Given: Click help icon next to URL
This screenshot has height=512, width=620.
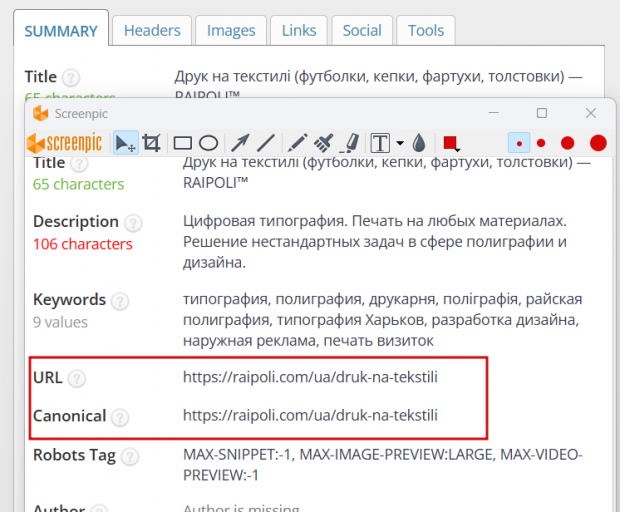Looking at the screenshot, I should [76, 379].
